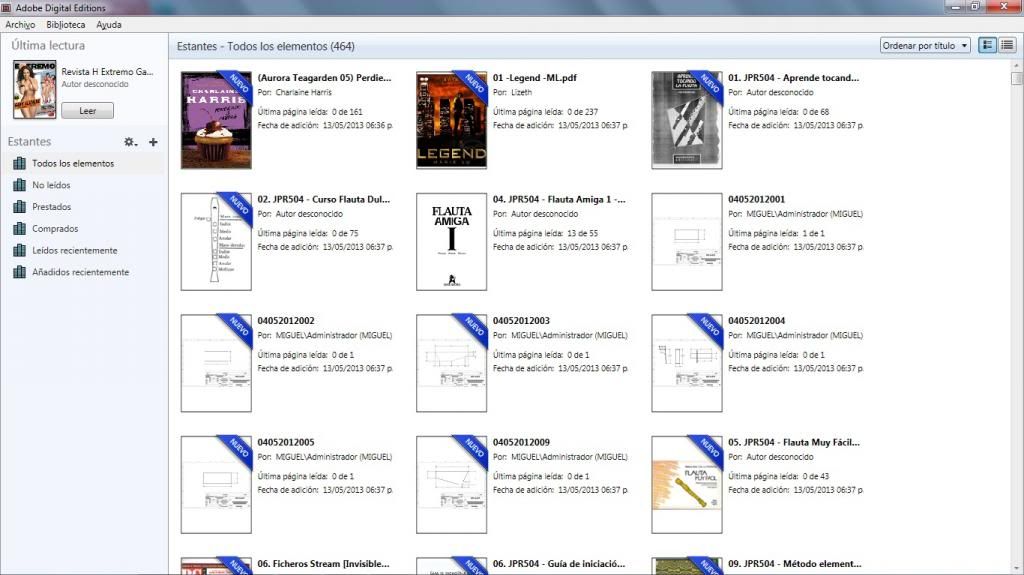Image resolution: width=1024 pixels, height=575 pixels.
Task: Click the text Última página leída: 13 de 55
Action: point(545,233)
